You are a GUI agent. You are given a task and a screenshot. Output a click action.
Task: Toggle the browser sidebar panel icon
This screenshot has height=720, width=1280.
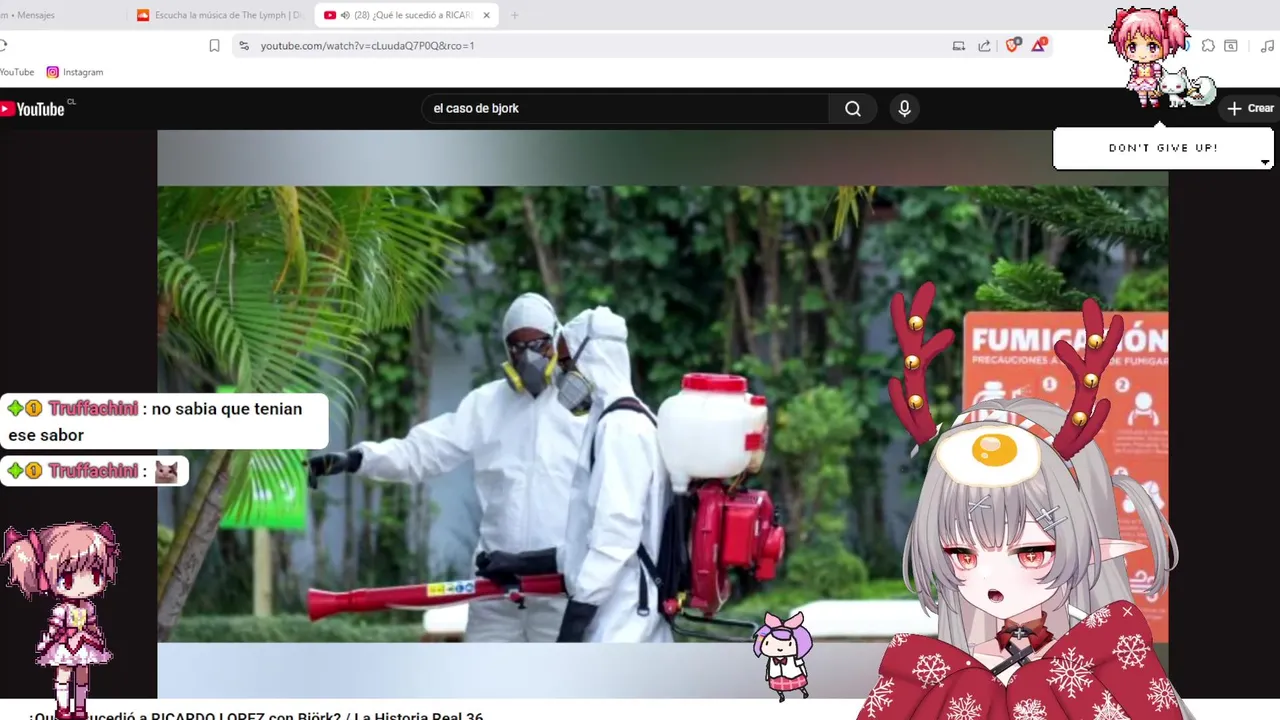point(1231,46)
